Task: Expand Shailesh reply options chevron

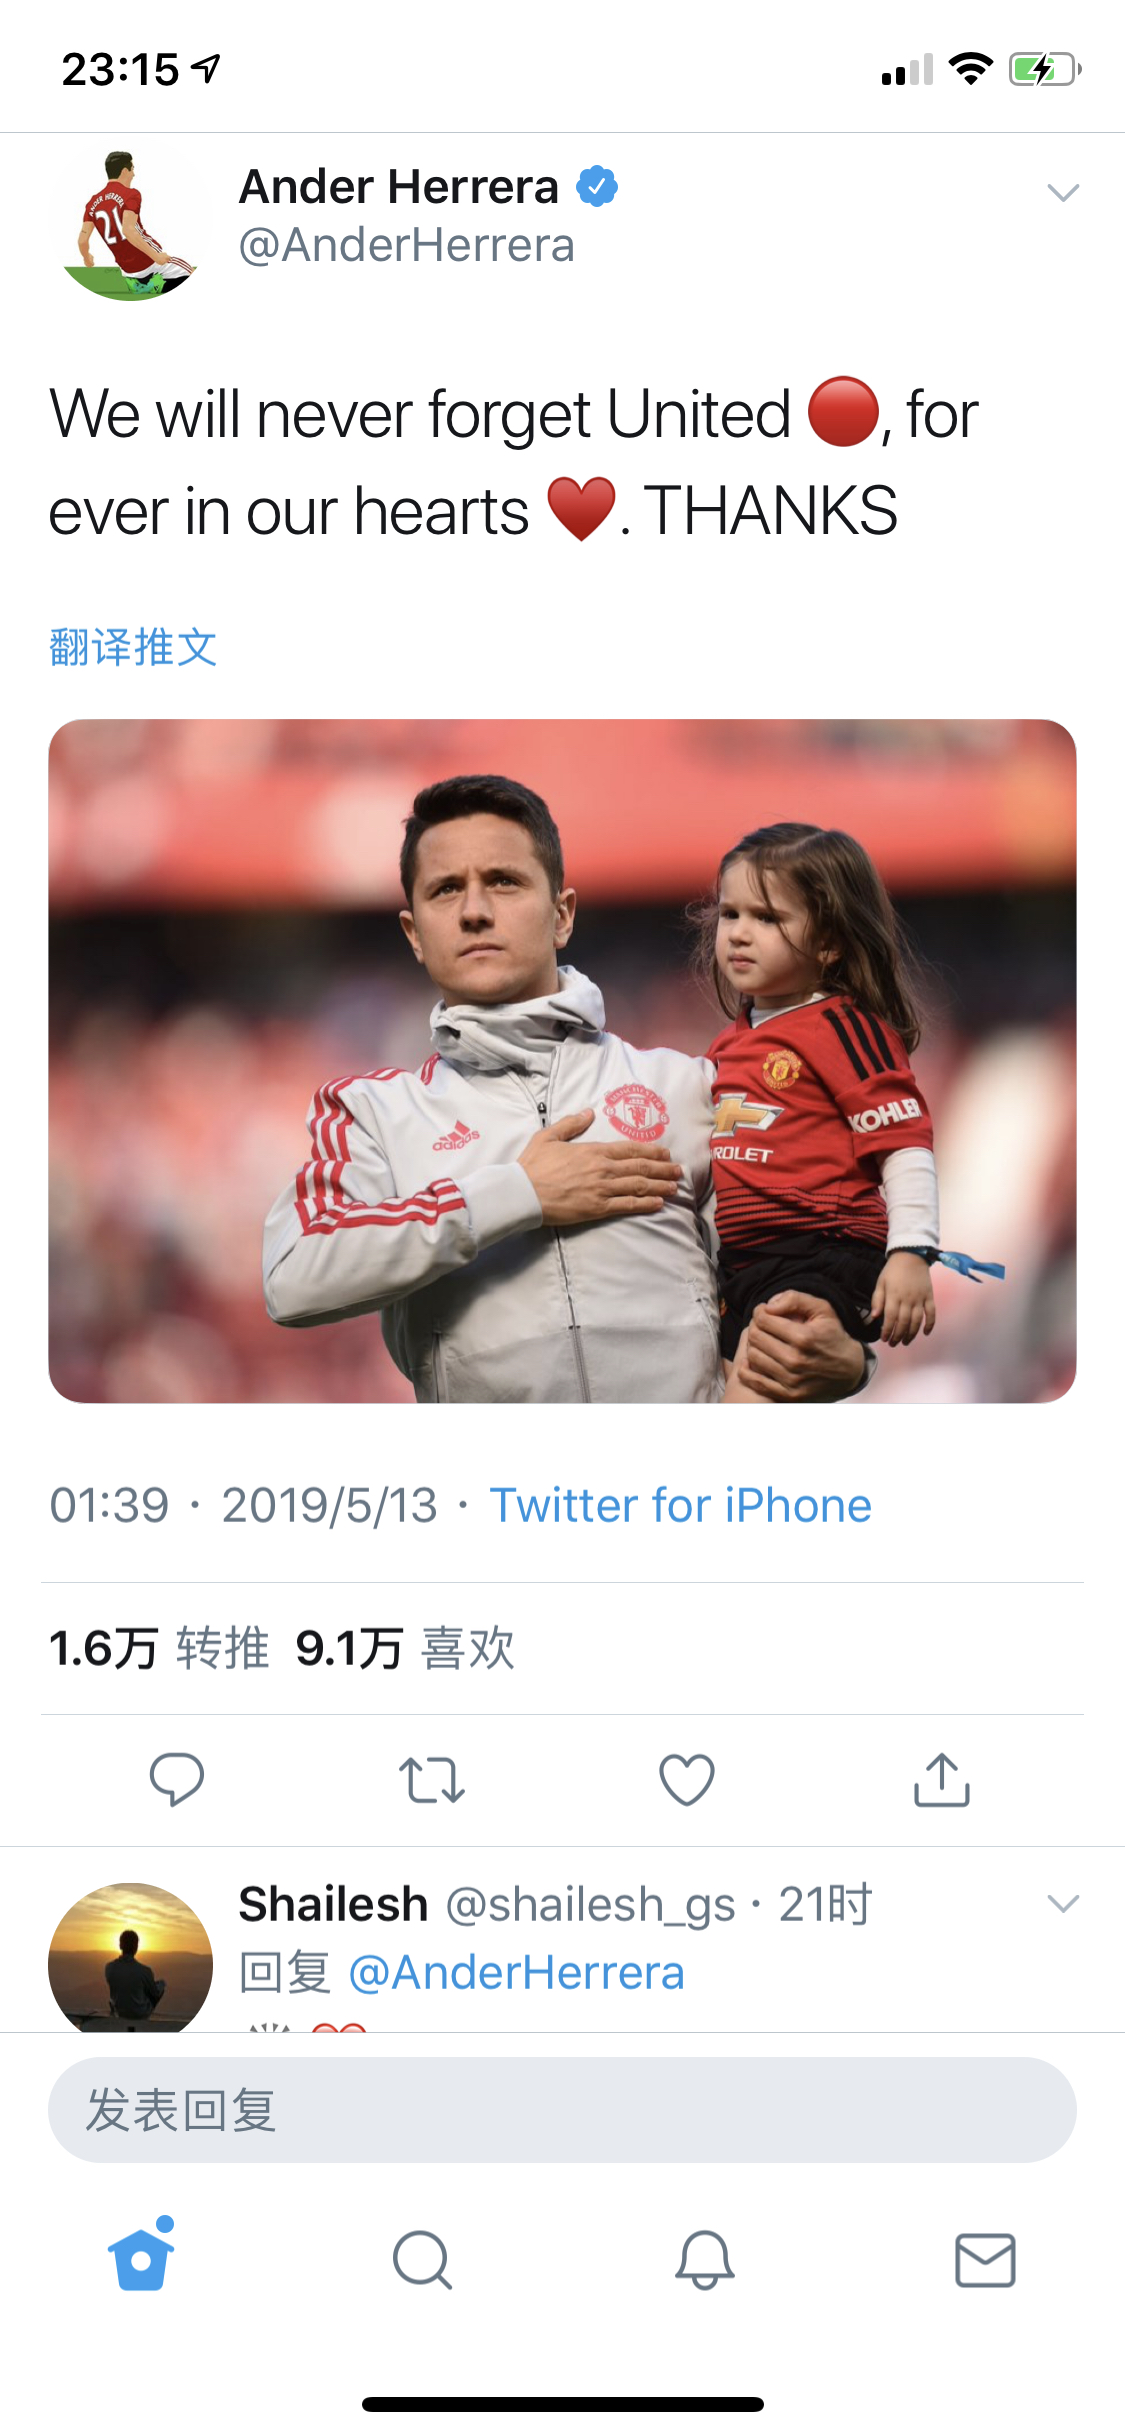Action: 1062,1903
